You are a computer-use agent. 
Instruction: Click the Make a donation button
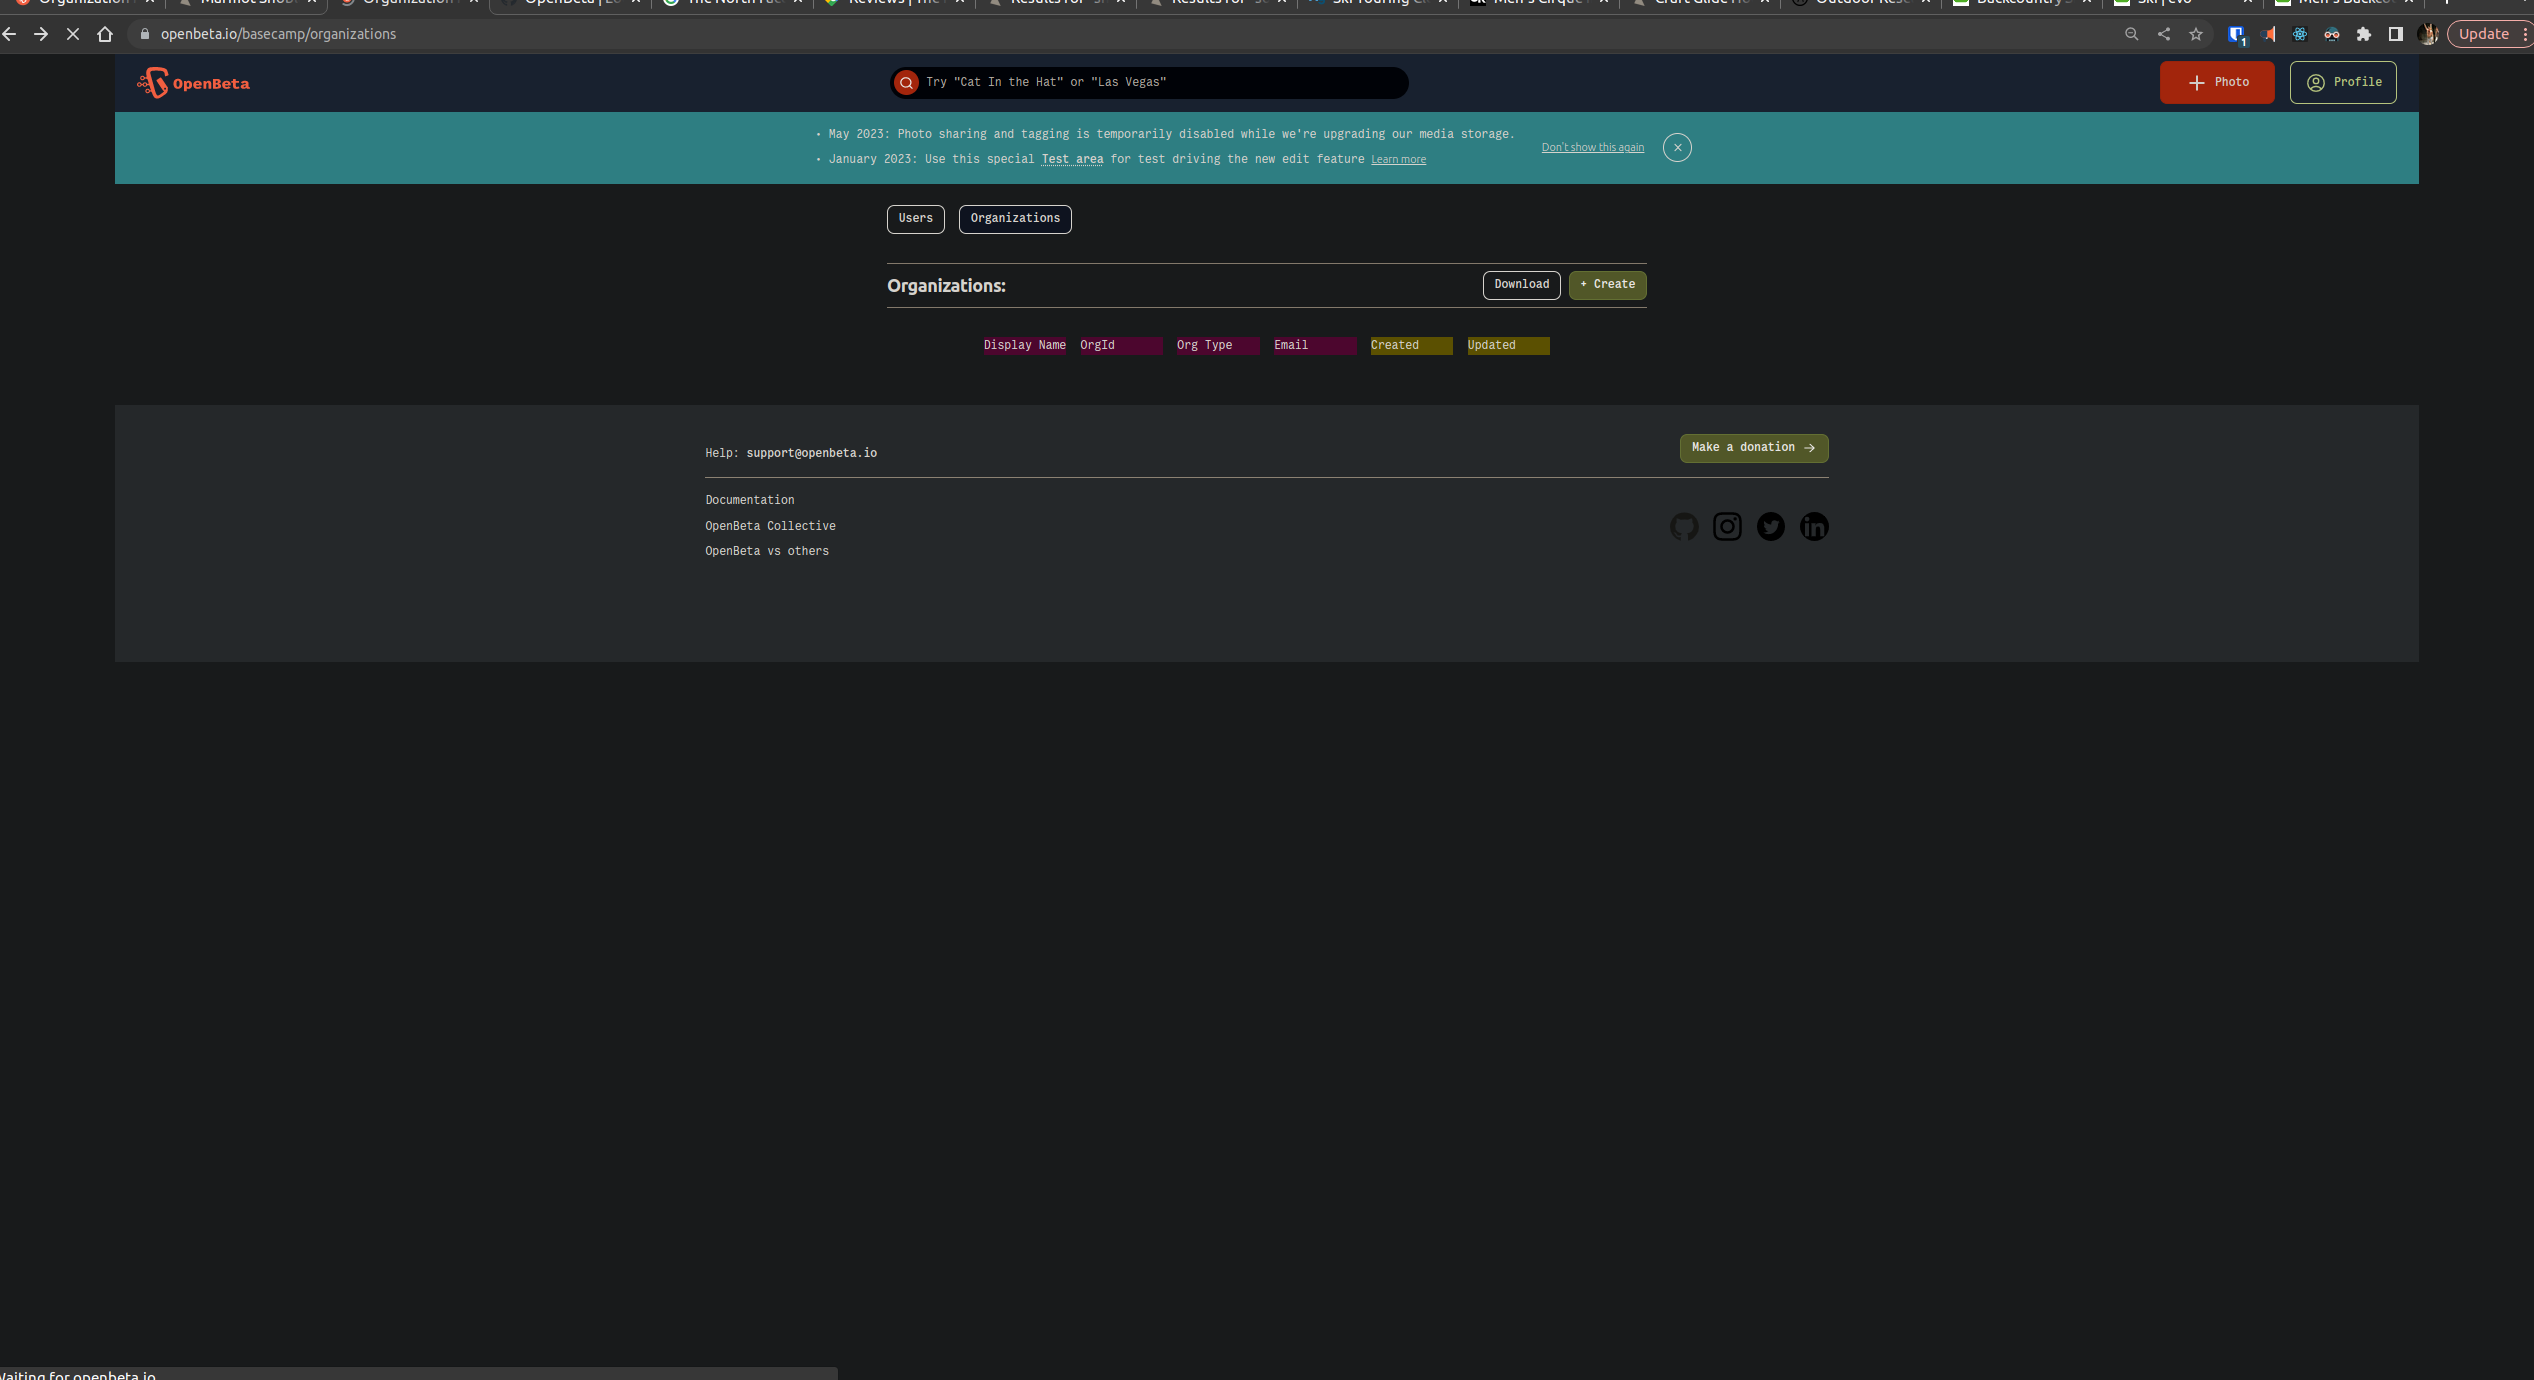click(1752, 447)
